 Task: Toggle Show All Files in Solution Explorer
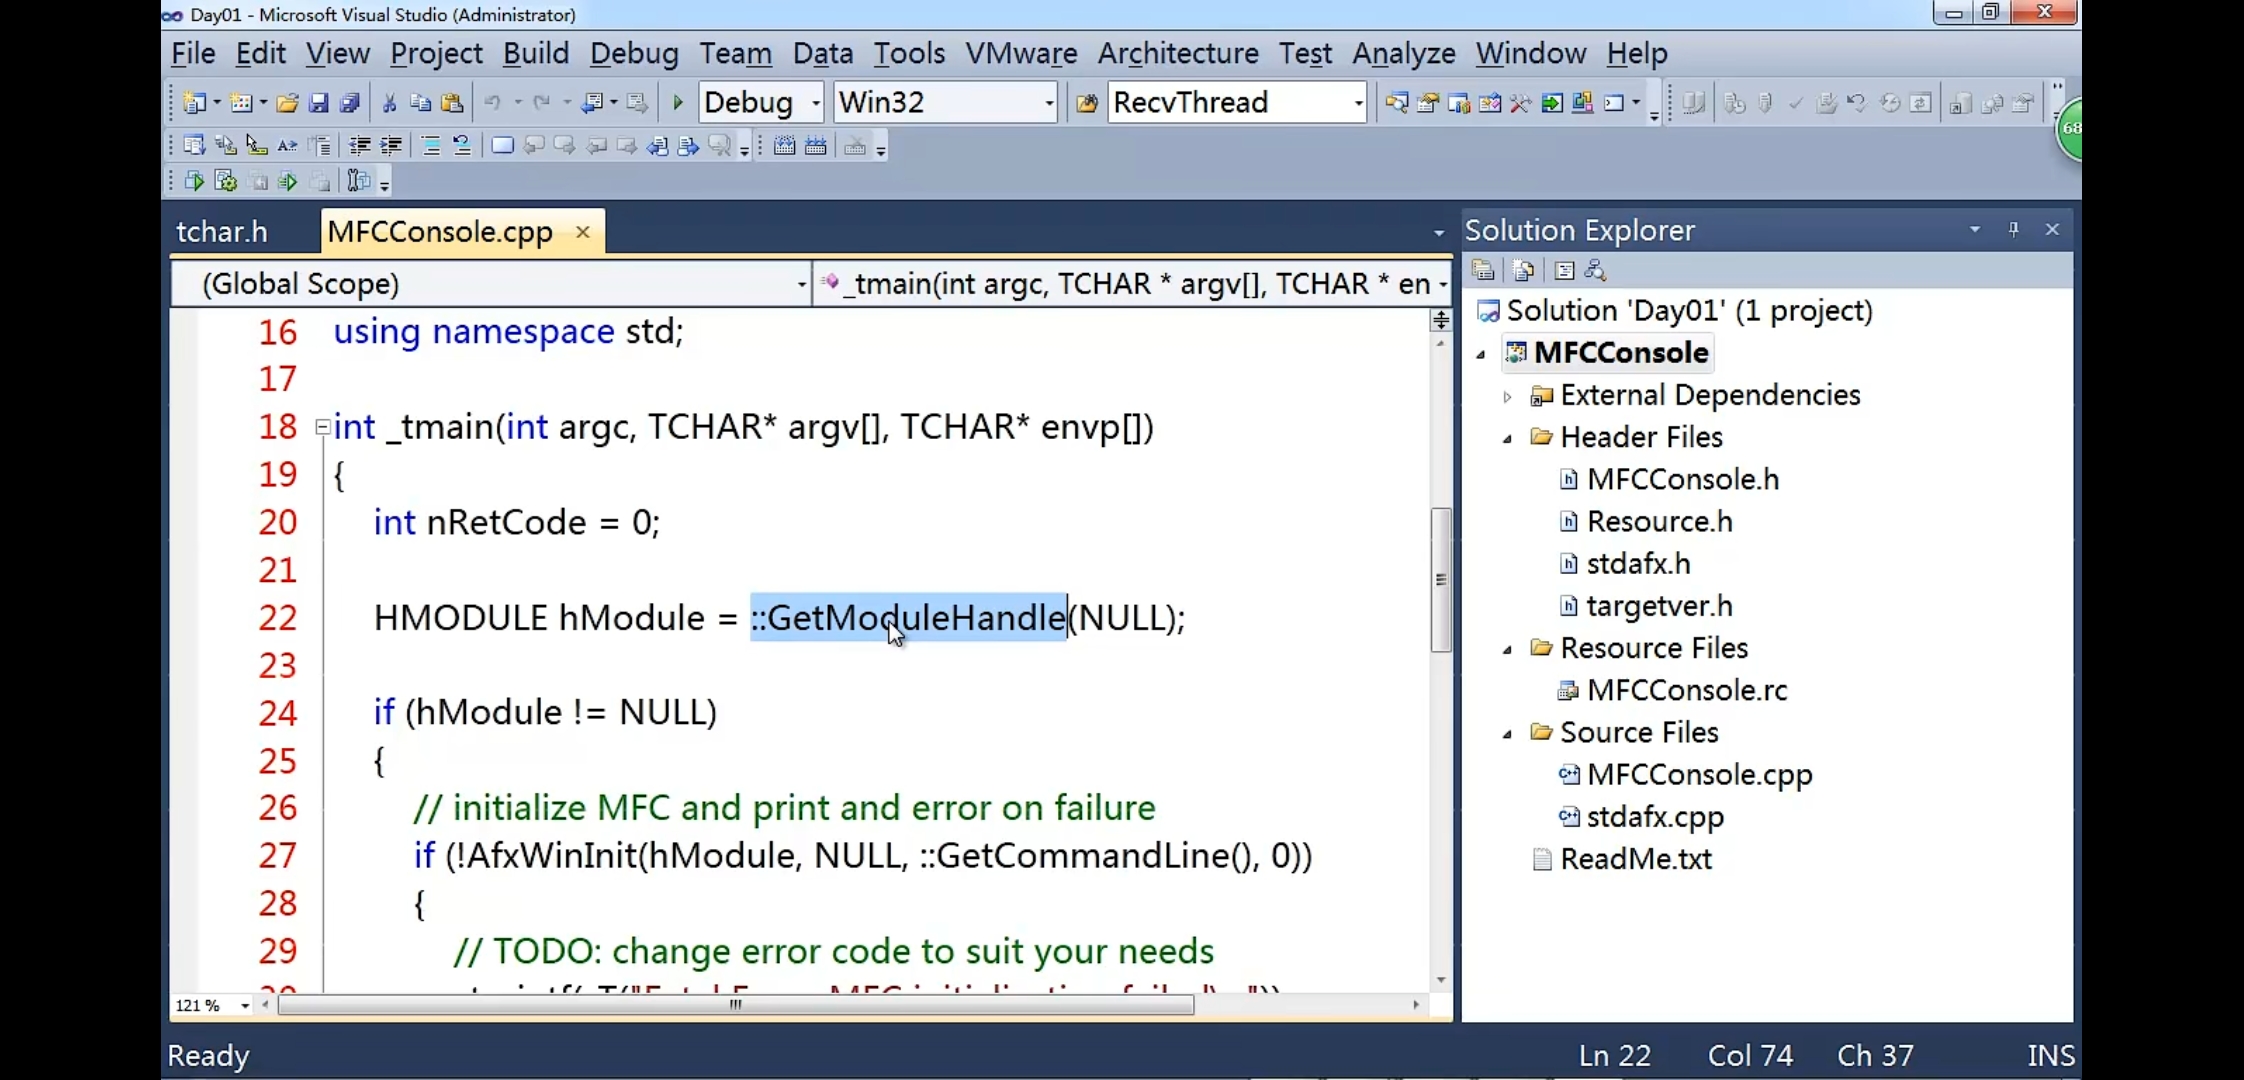pos(1523,271)
